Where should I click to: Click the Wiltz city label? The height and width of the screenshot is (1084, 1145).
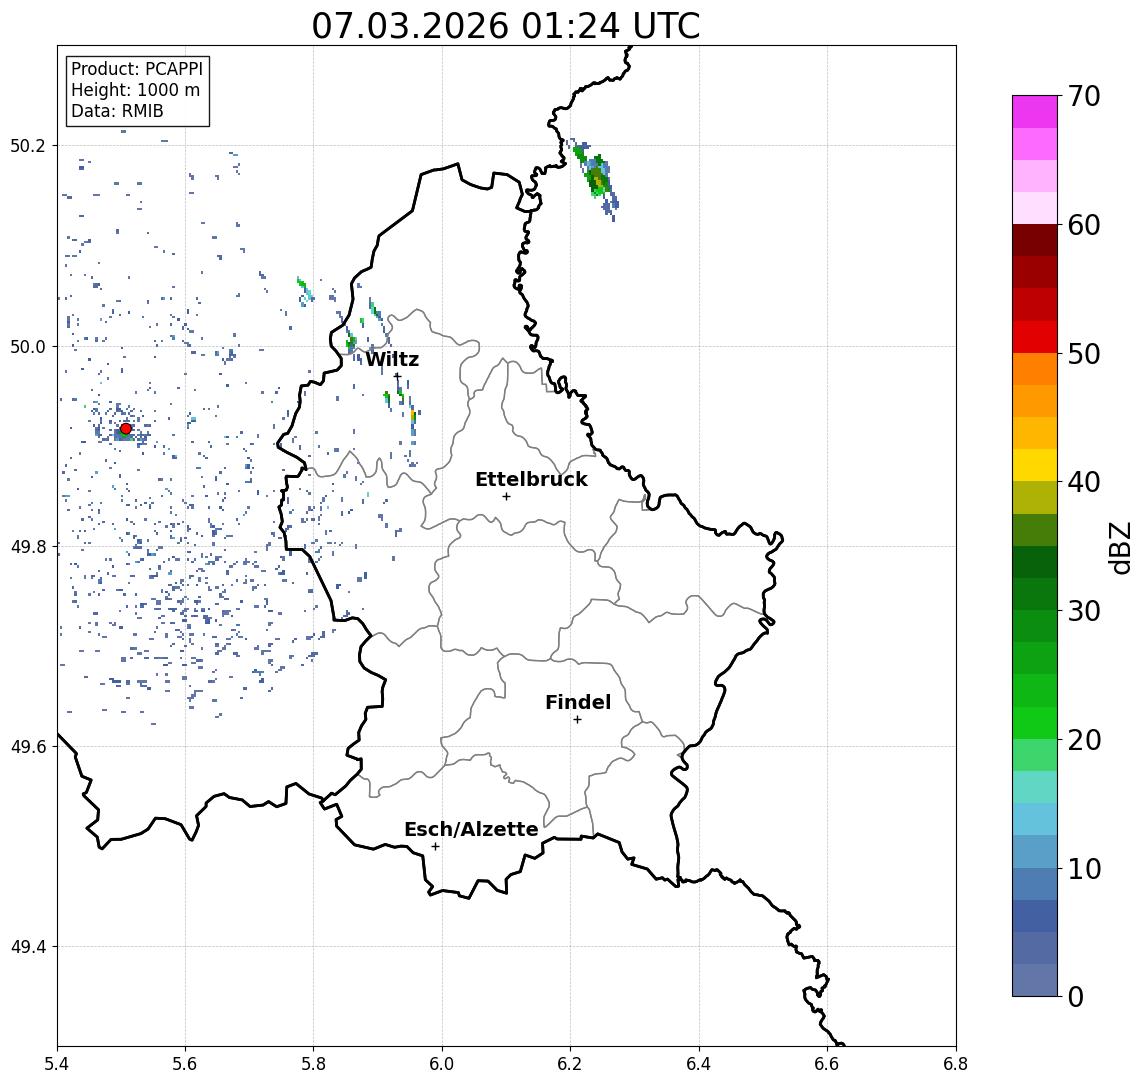tap(392, 359)
